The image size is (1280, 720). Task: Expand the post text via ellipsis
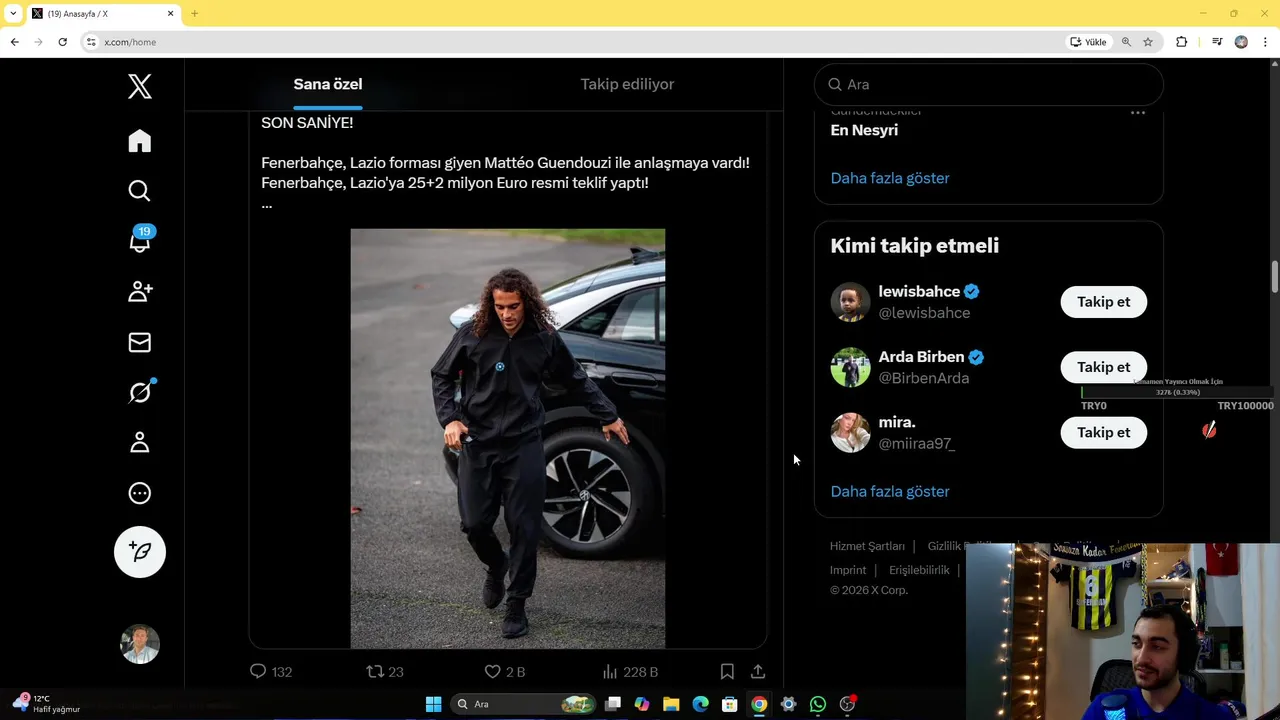(267, 204)
